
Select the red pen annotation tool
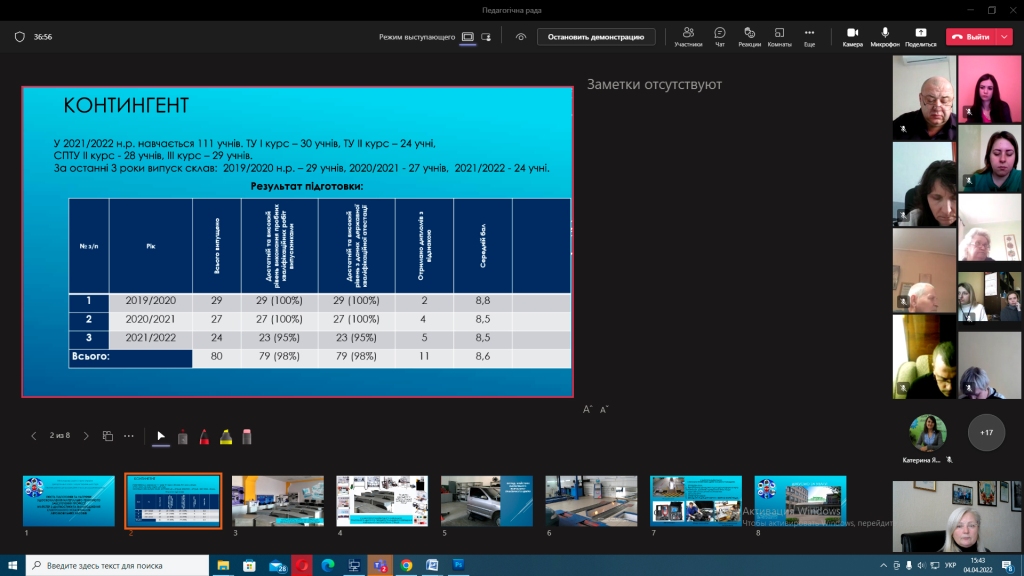click(x=204, y=436)
